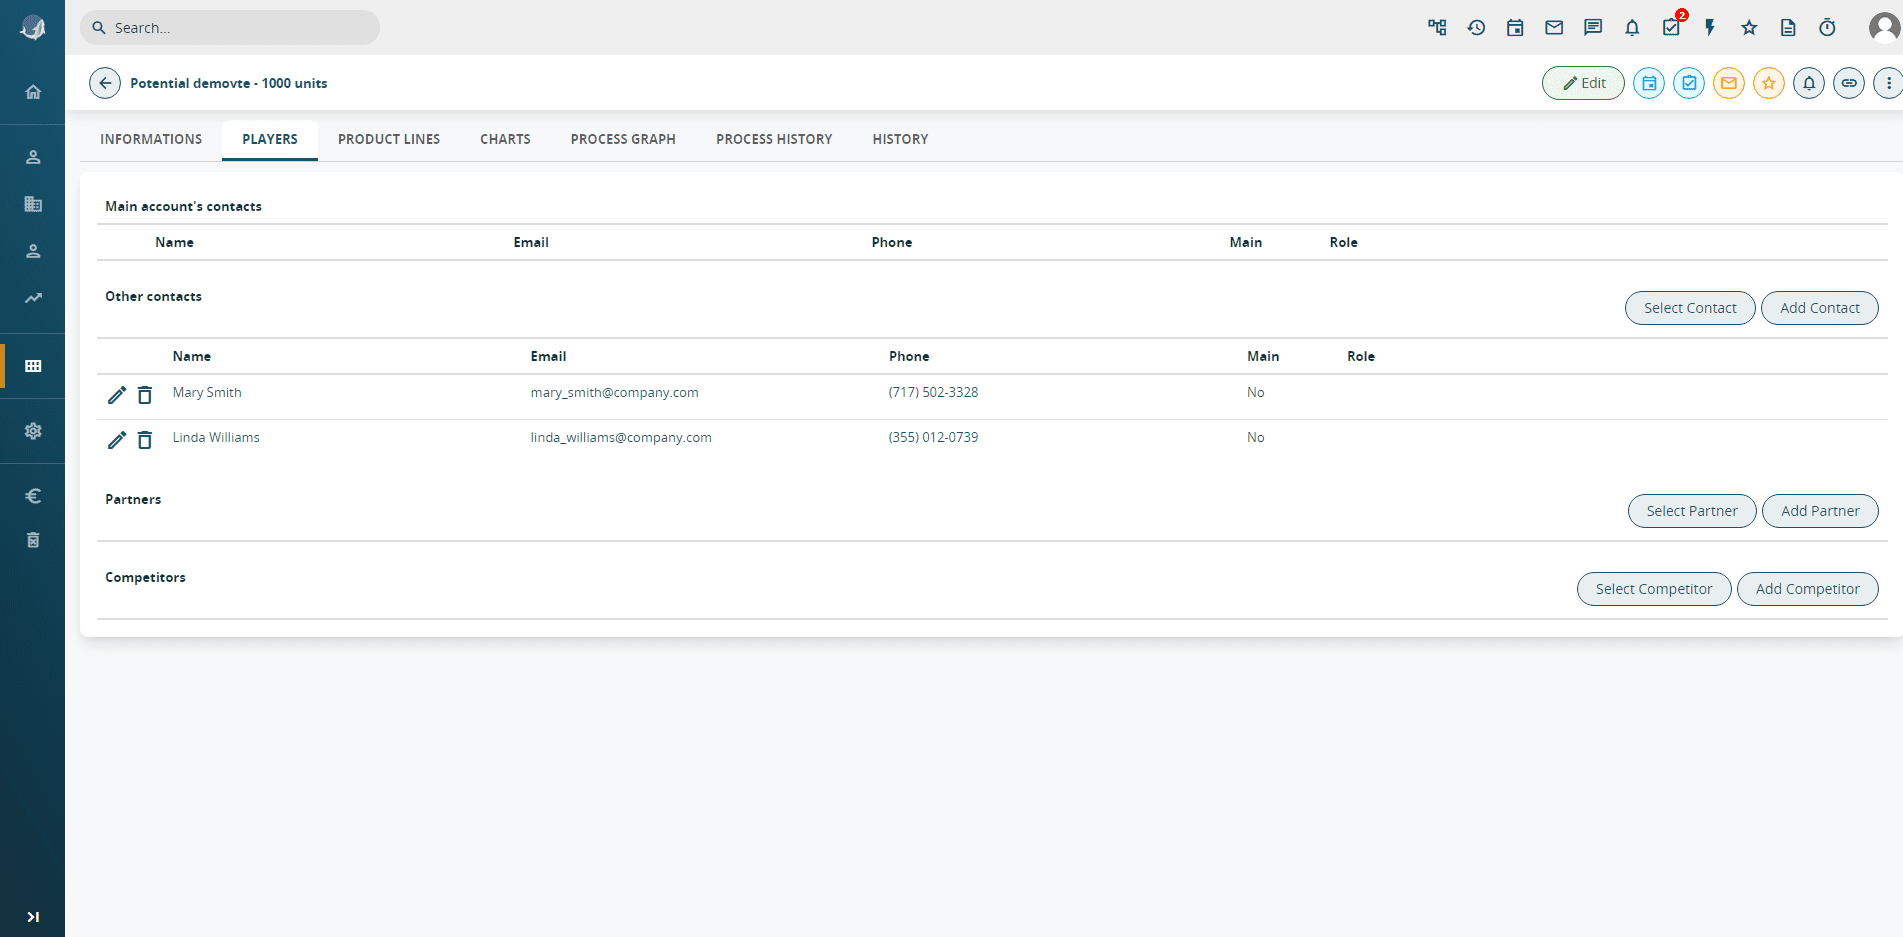Select the Players tab
This screenshot has height=937, width=1903.
click(270, 139)
